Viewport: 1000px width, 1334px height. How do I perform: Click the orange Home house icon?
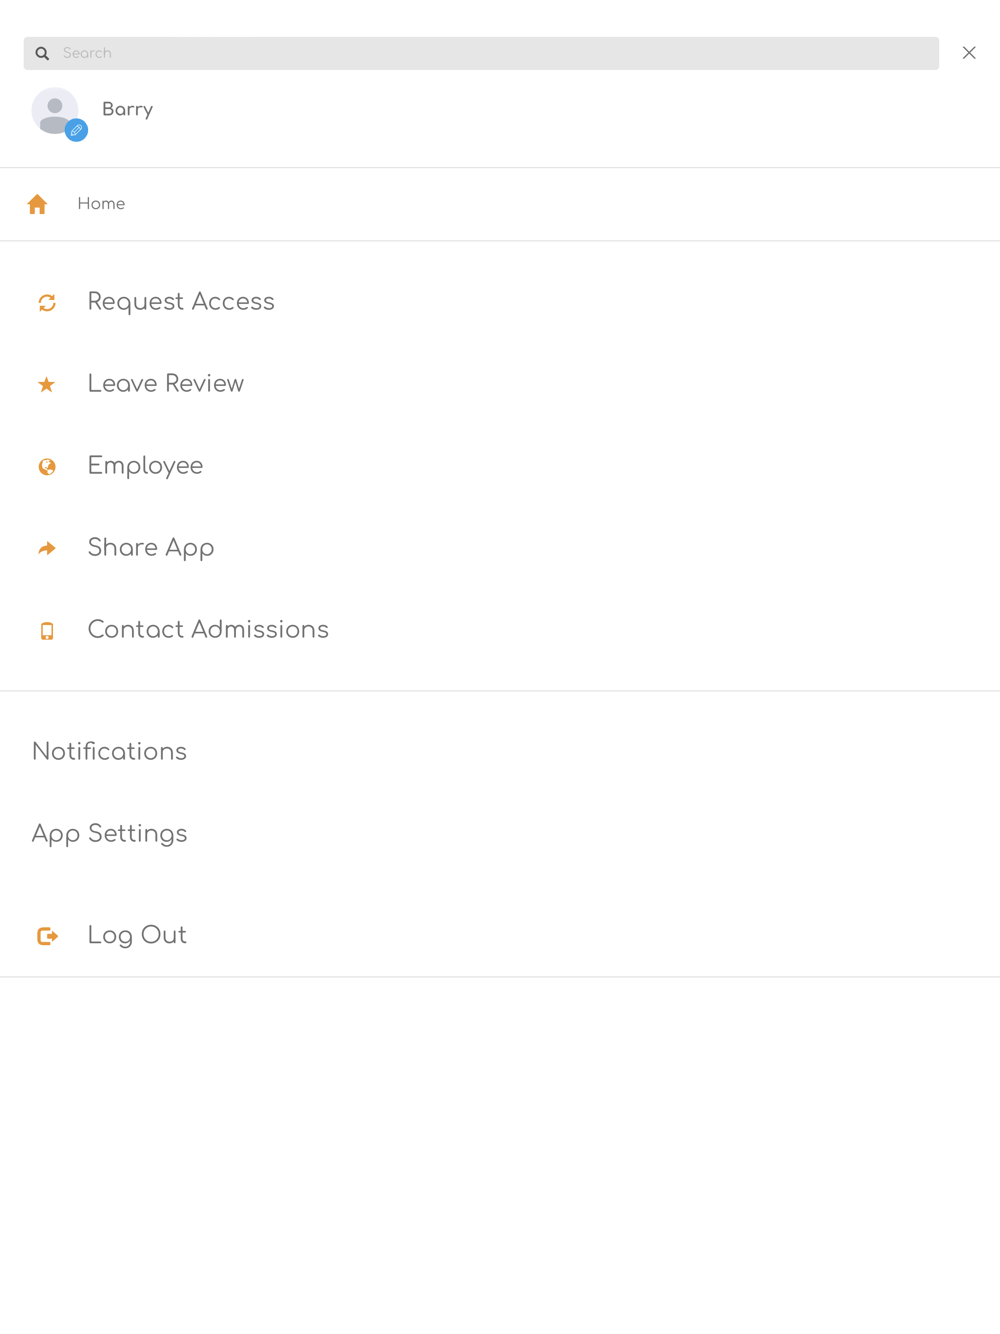37,204
